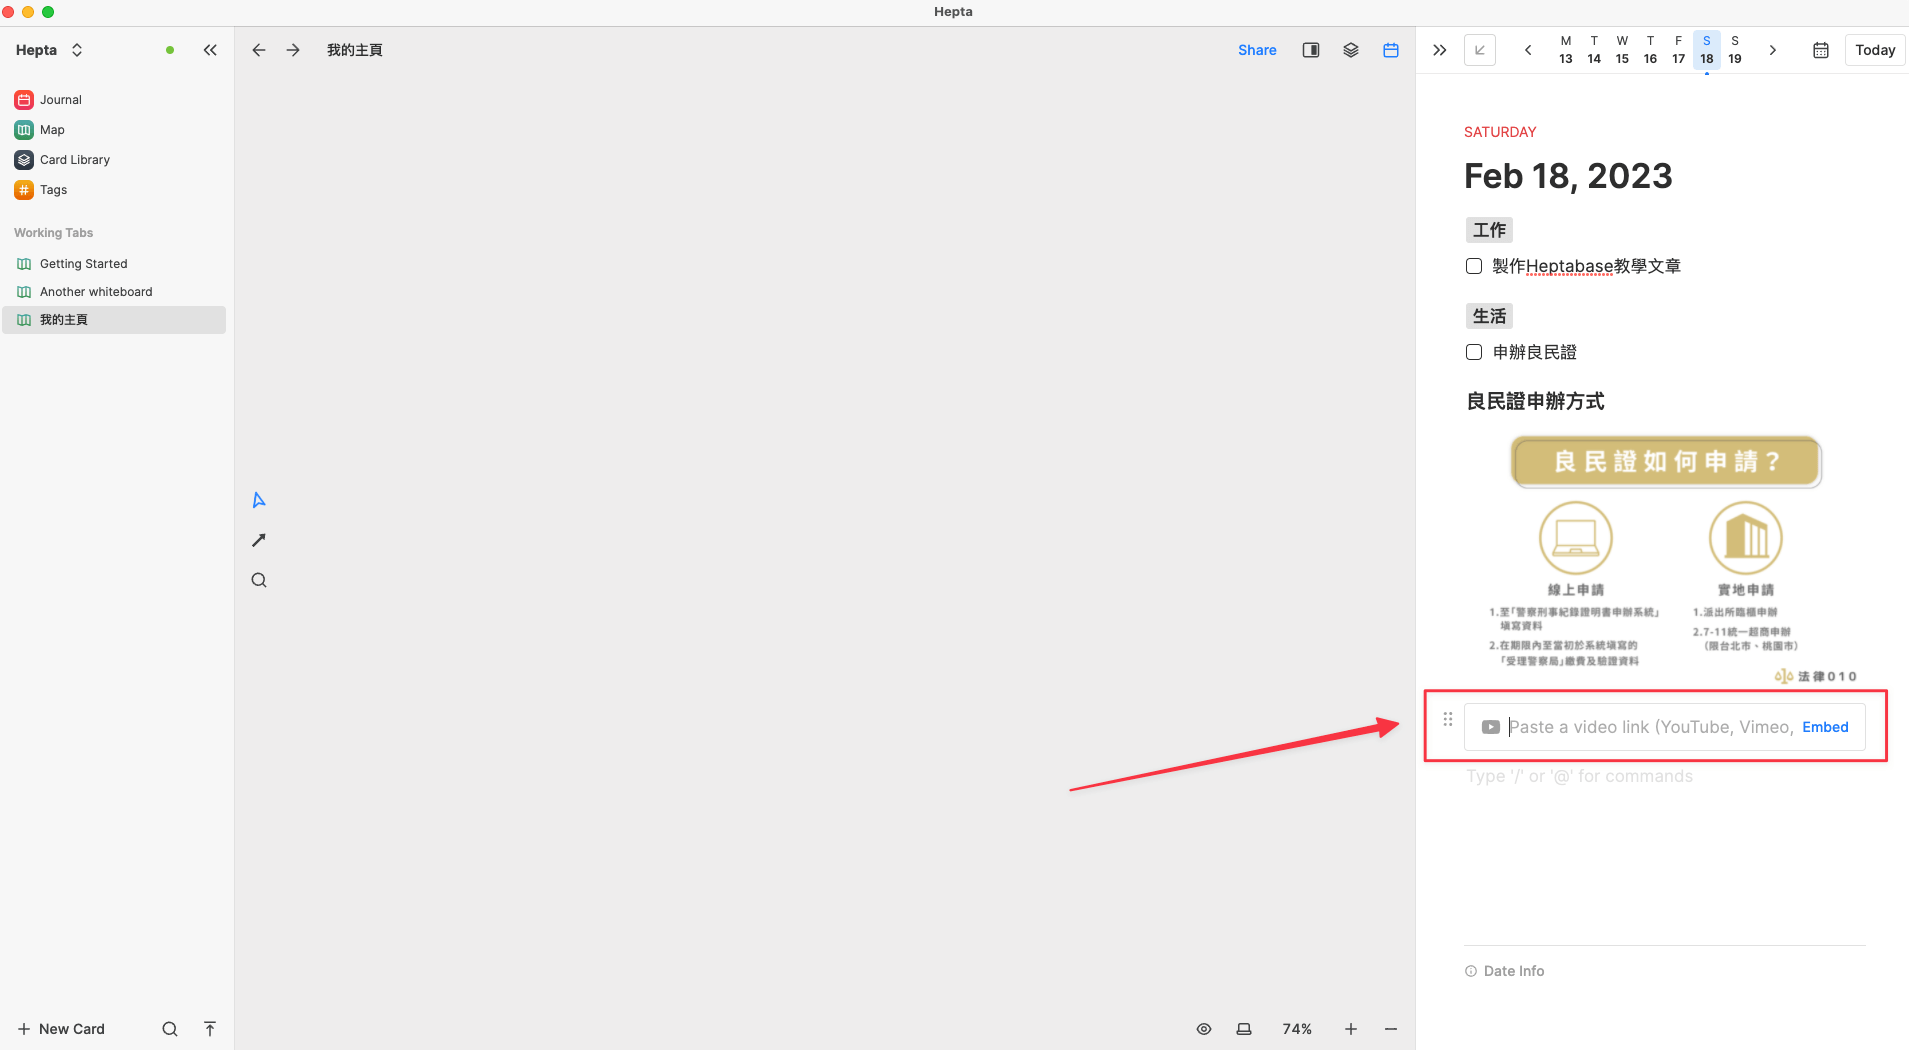1909x1050 pixels.
Task: Zoom in with the plus icon
Action: 1351,1029
